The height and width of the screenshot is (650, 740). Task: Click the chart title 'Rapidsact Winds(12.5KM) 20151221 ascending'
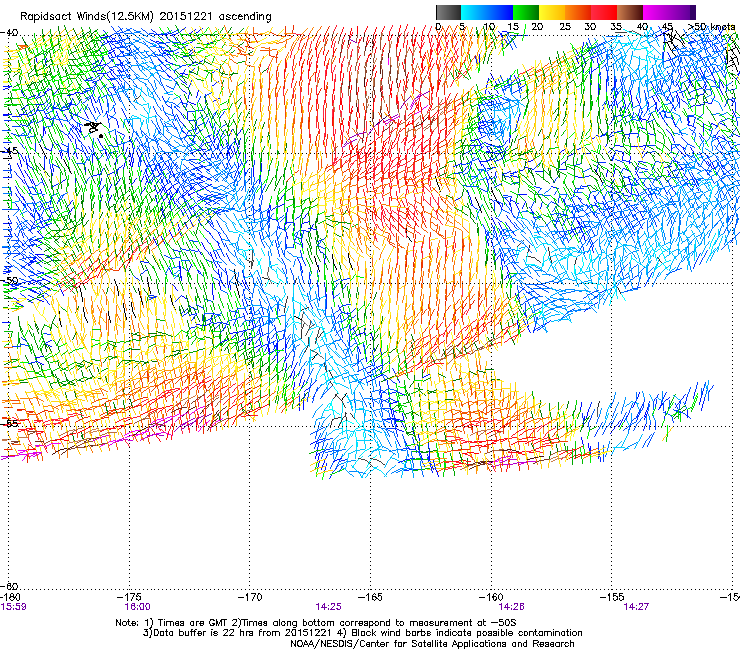[x=146, y=17]
